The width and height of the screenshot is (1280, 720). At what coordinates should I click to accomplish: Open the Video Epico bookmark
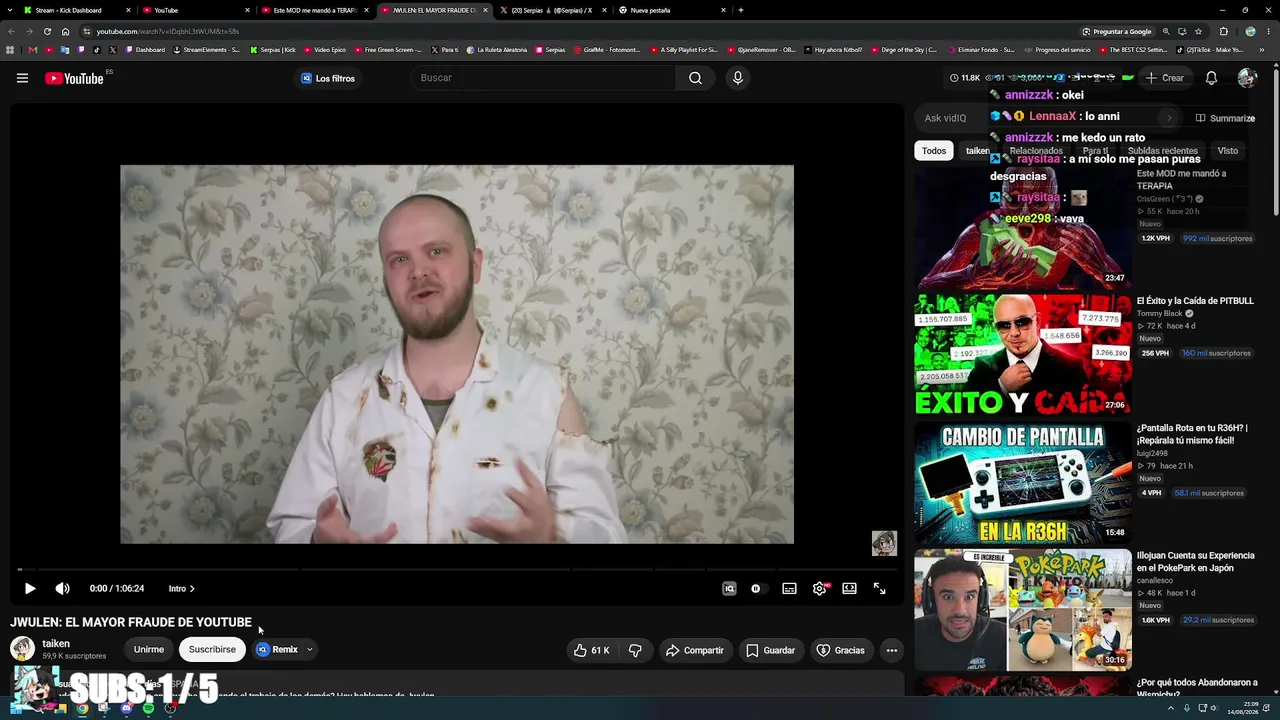coord(325,50)
